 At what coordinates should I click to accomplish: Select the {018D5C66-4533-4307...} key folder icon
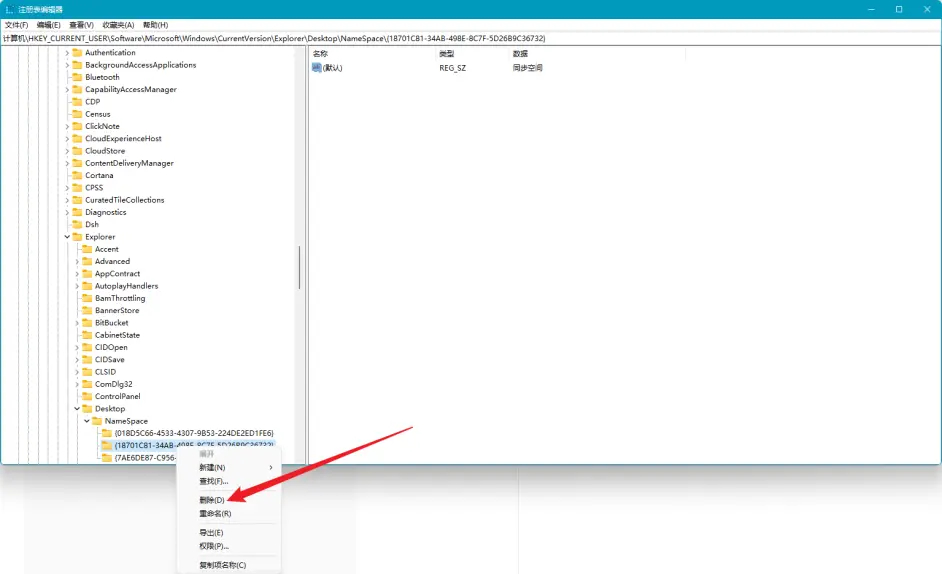point(107,433)
